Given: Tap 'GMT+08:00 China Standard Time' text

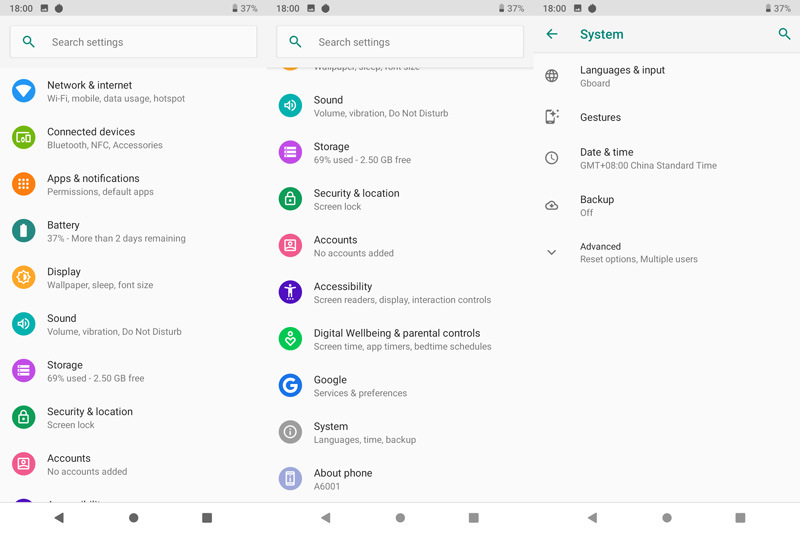Looking at the screenshot, I should [x=648, y=165].
